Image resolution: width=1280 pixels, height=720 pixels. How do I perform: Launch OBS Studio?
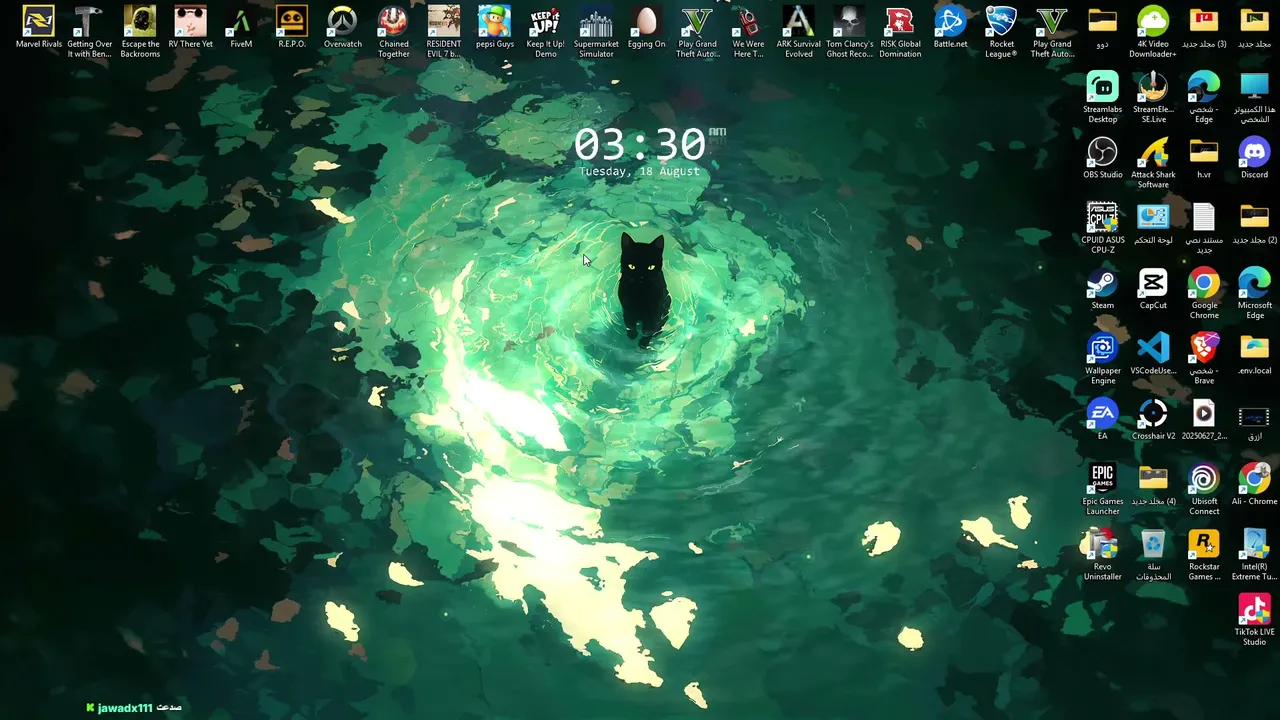point(1102,158)
